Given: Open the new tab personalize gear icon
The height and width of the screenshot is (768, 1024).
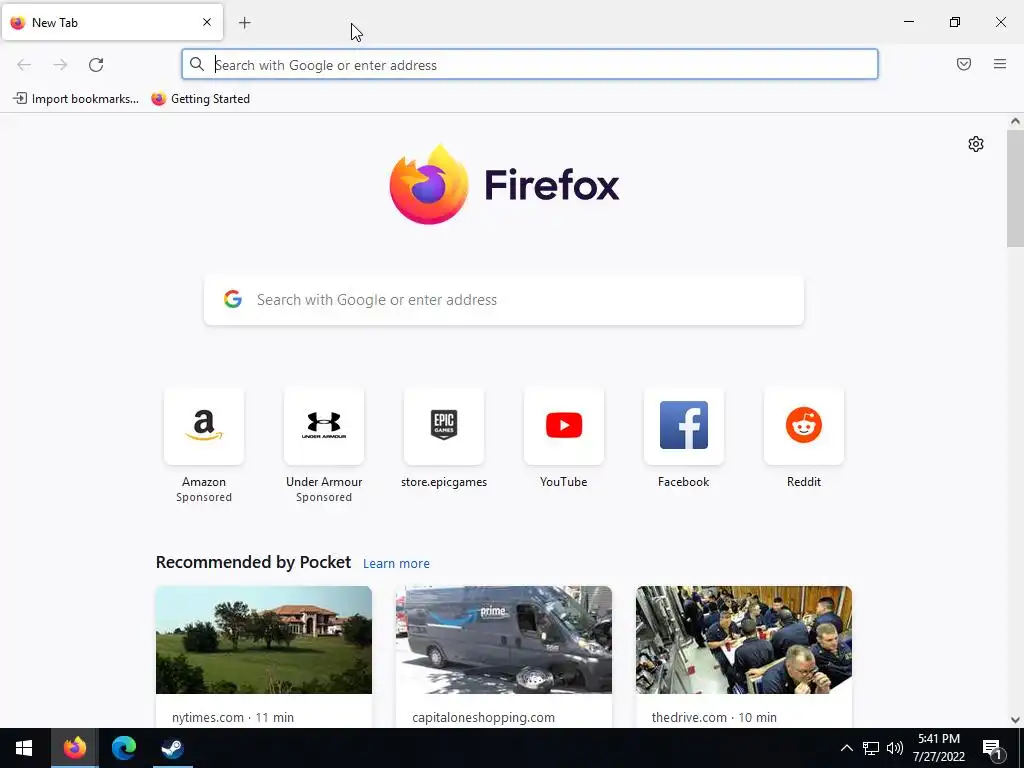Looking at the screenshot, I should [x=976, y=144].
